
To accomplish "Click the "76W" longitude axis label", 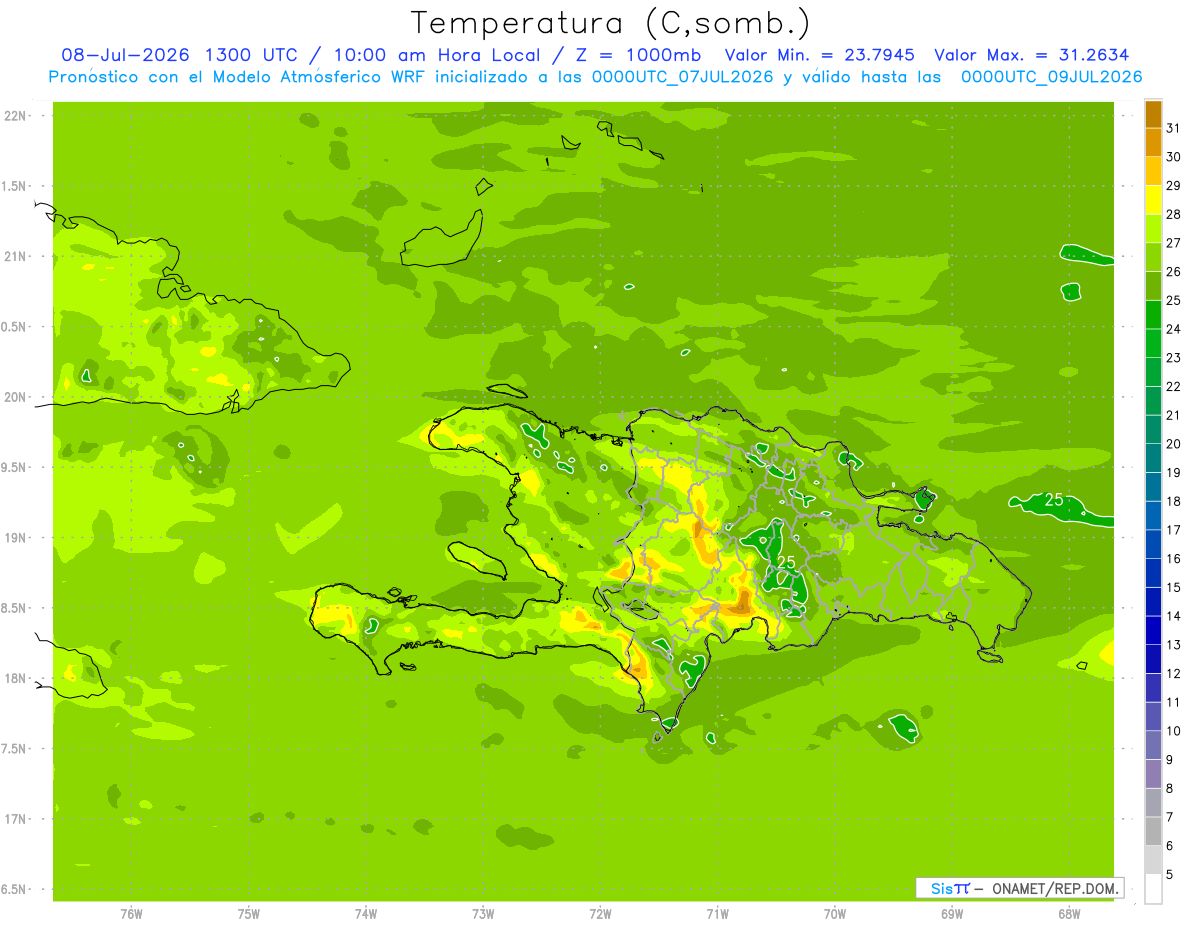I will (x=131, y=914).
